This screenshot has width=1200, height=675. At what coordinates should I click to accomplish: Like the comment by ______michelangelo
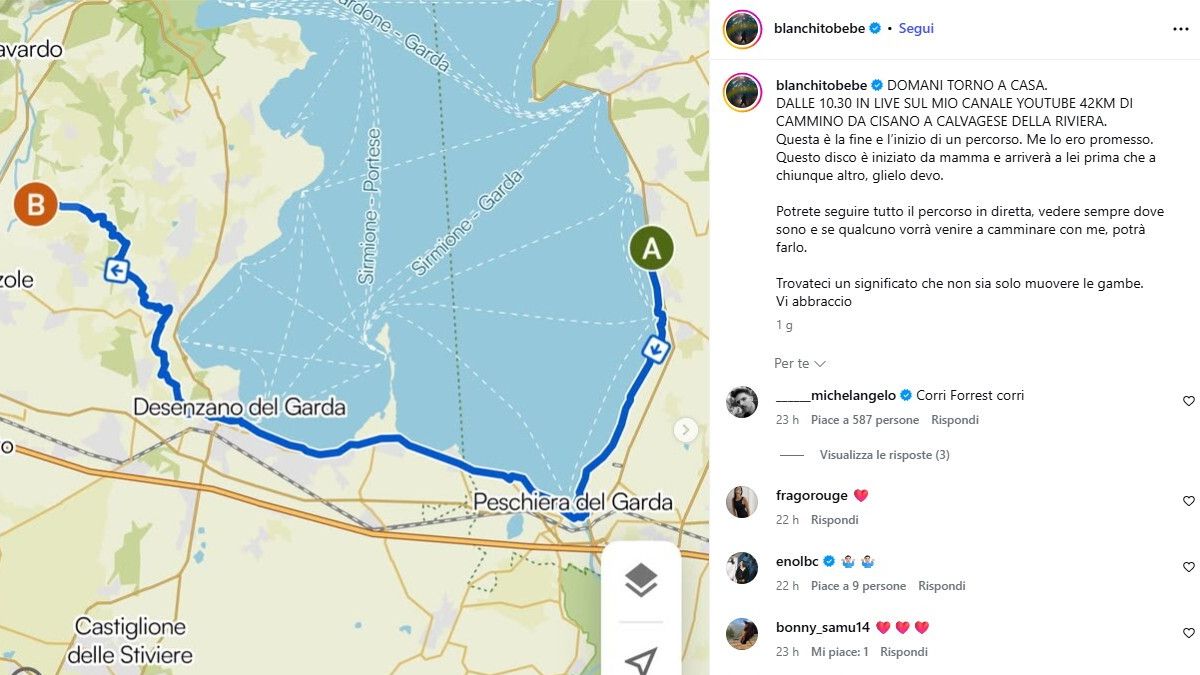pos(1188,401)
